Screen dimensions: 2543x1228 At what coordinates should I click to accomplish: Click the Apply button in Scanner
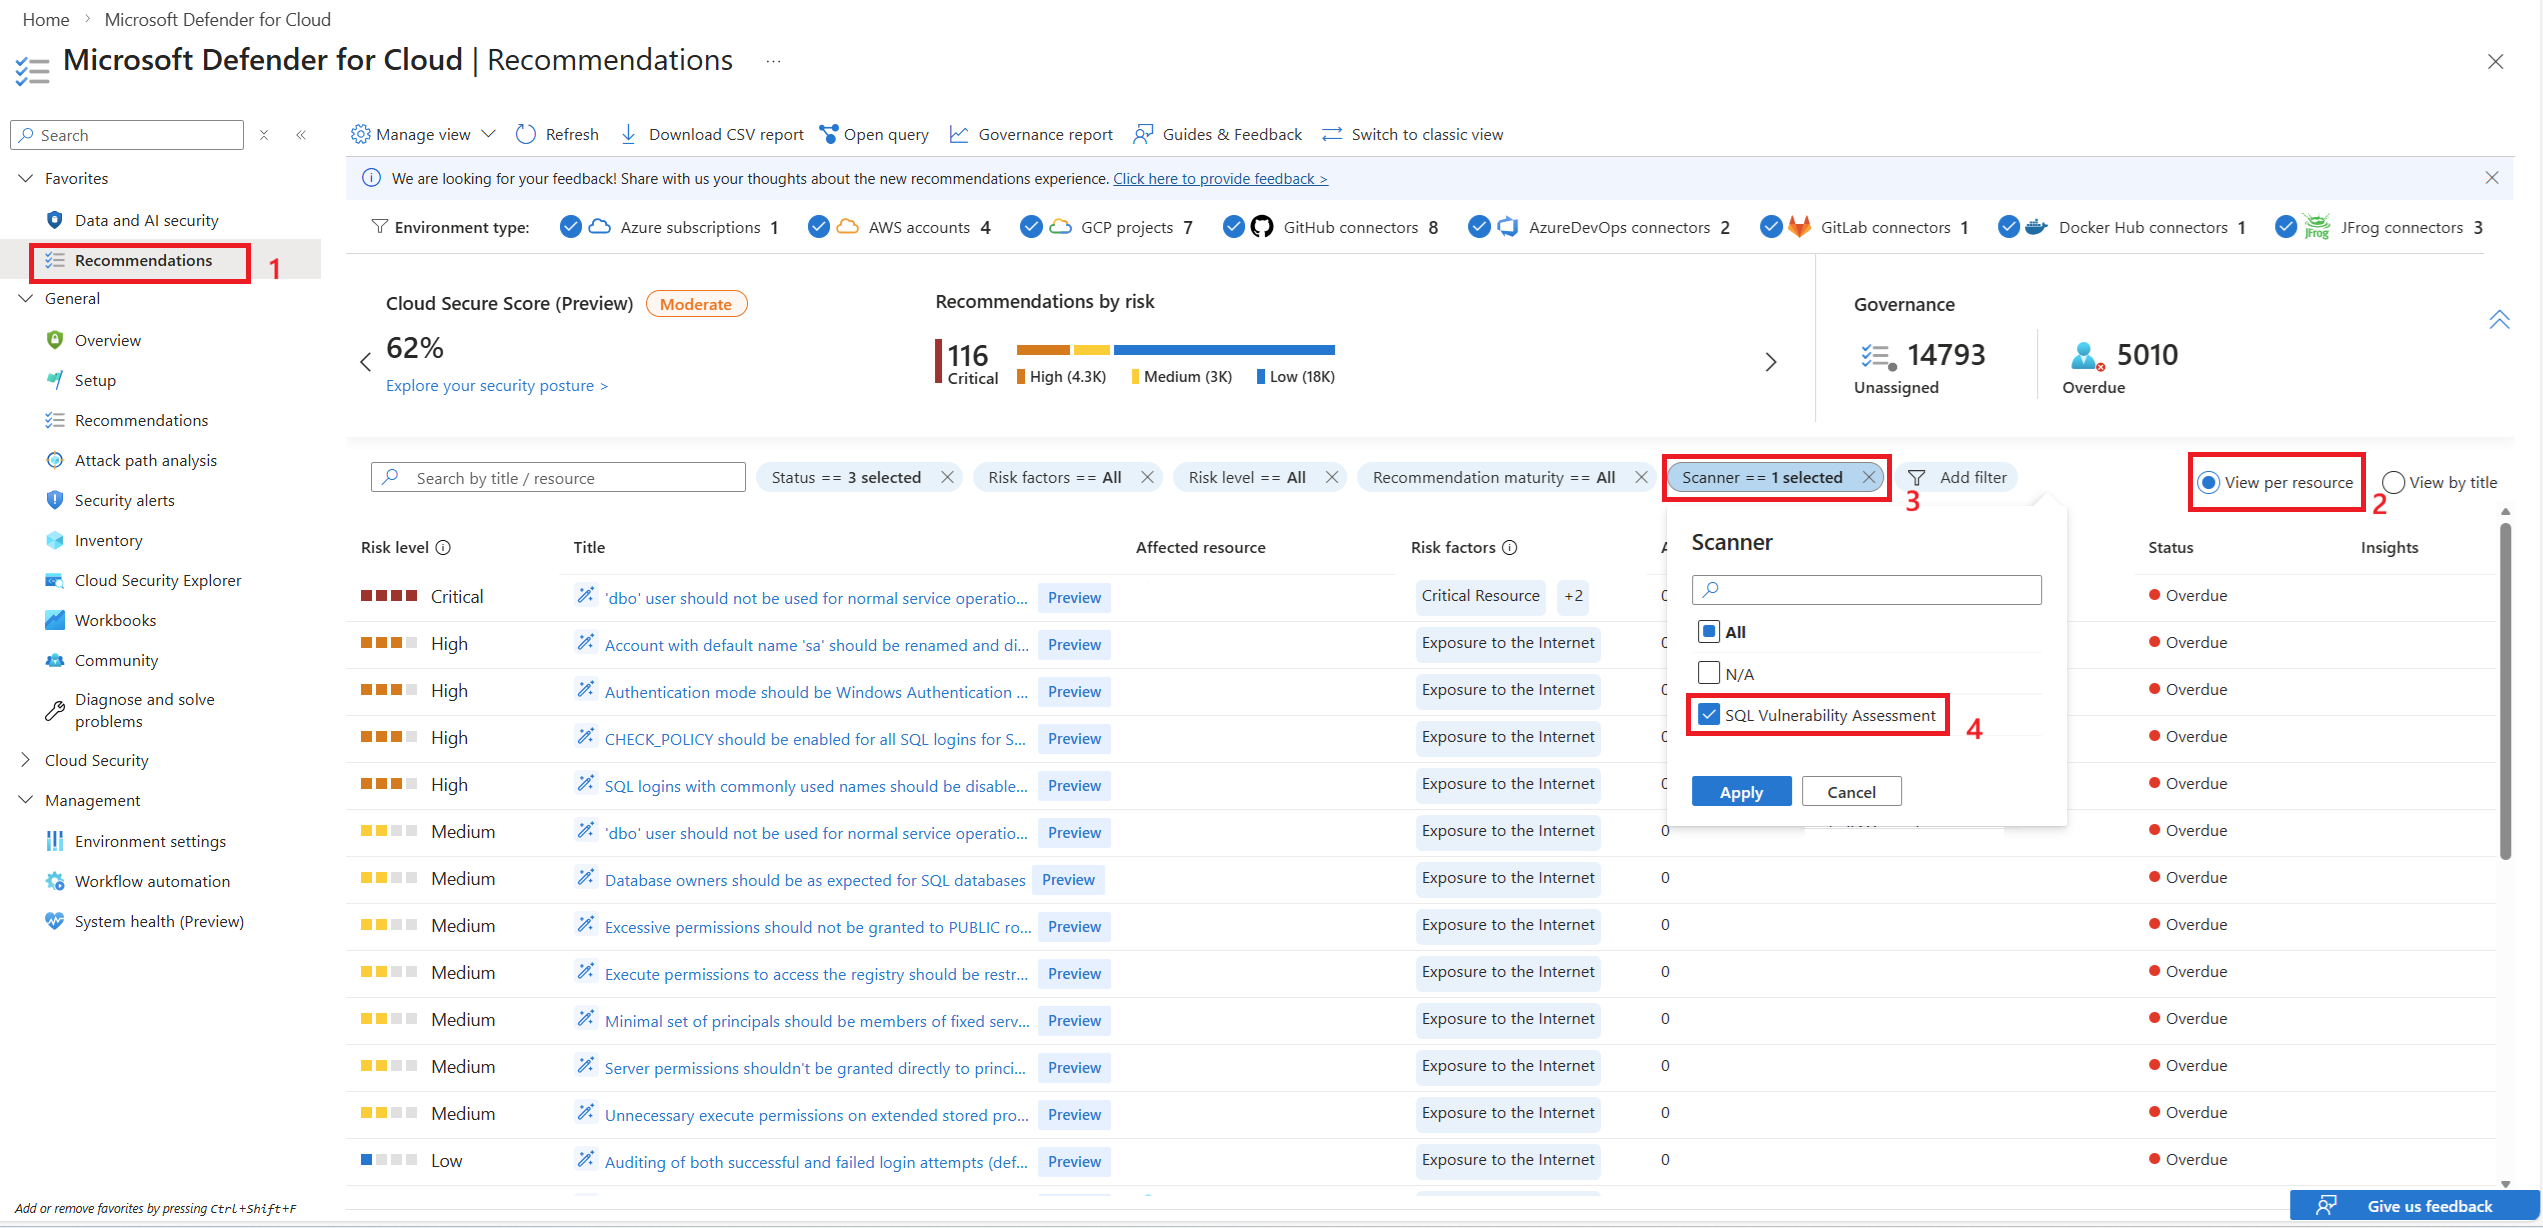pyautogui.click(x=1741, y=792)
